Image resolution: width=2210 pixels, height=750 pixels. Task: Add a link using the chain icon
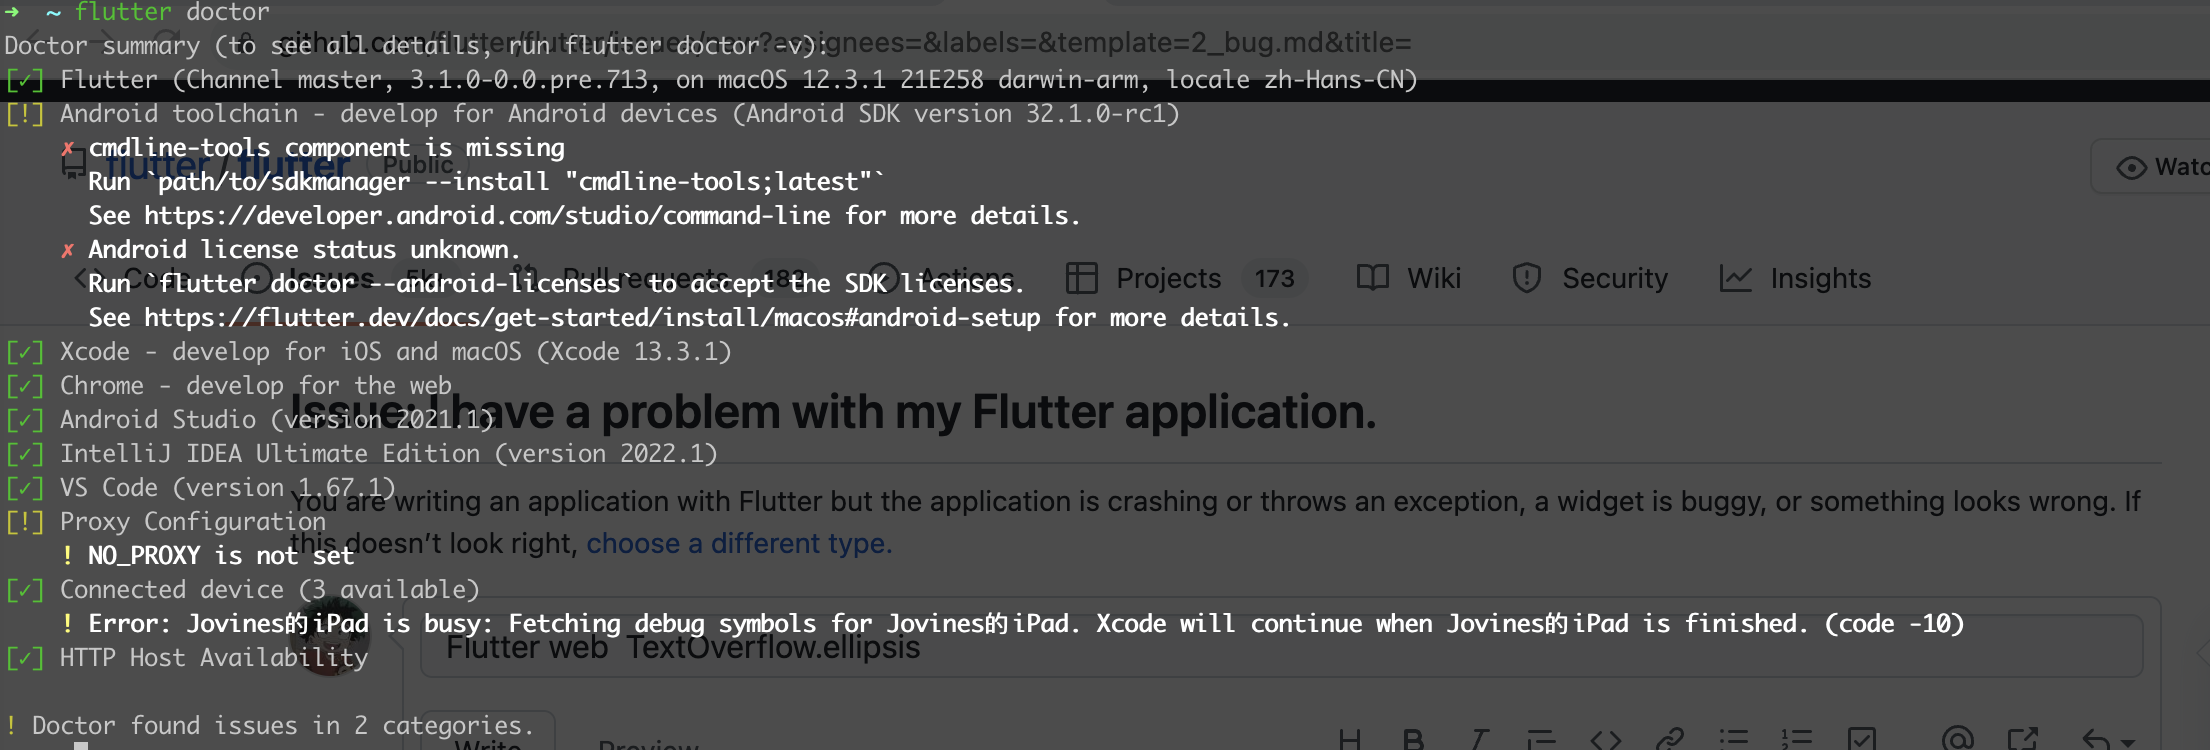coord(1669,740)
